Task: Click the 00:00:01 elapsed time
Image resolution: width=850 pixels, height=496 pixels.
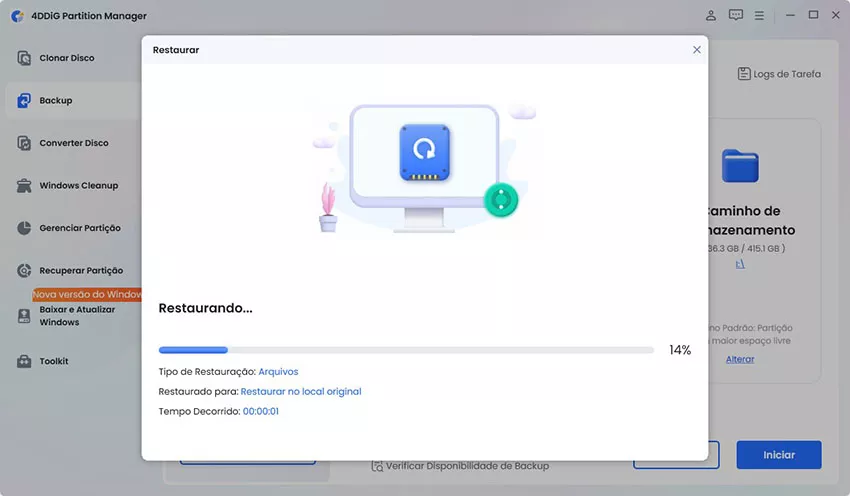Action: click(x=261, y=411)
